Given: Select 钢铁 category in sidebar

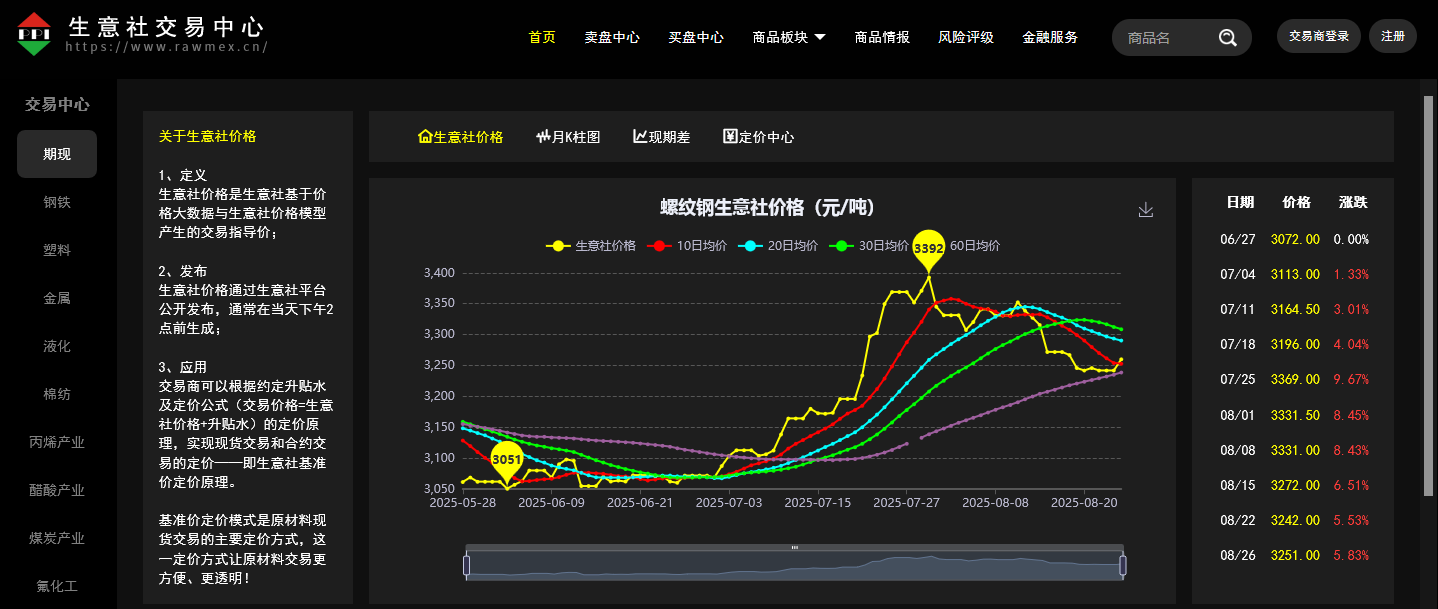Looking at the screenshot, I should click(x=57, y=202).
